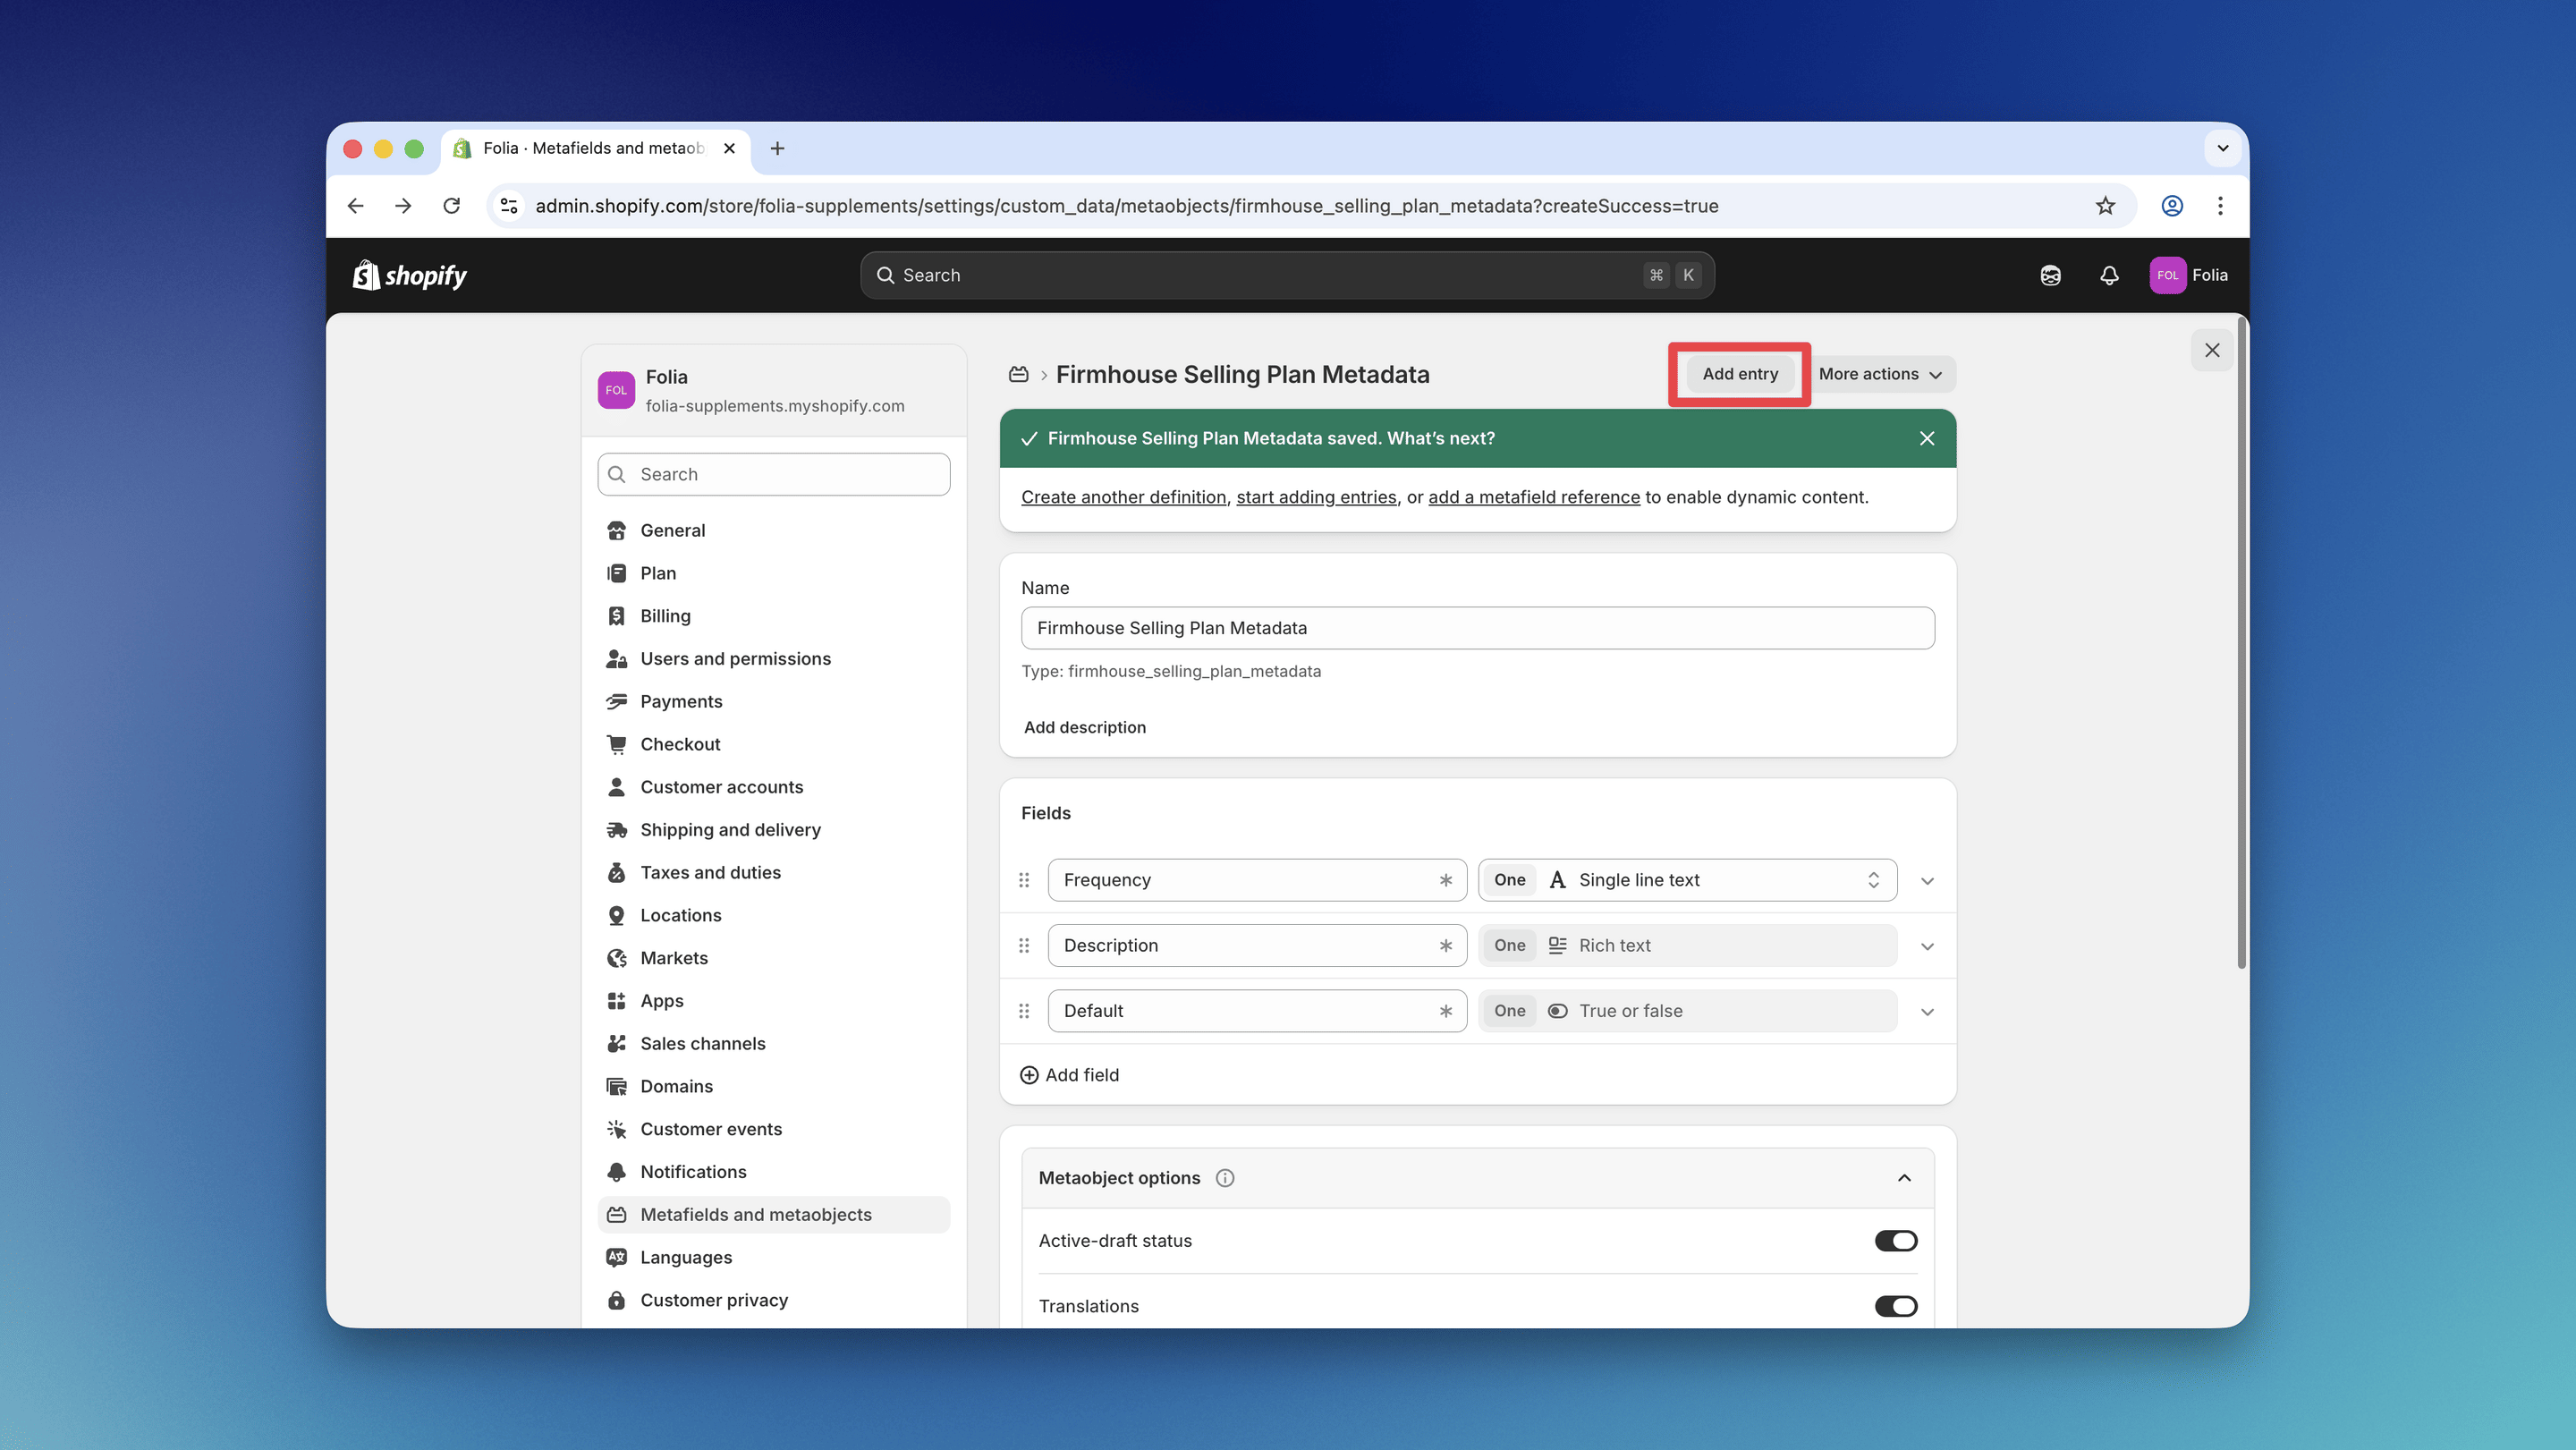Open the Chrome three-dot menu
Screen dimensions: 2576x1450
2220,206
